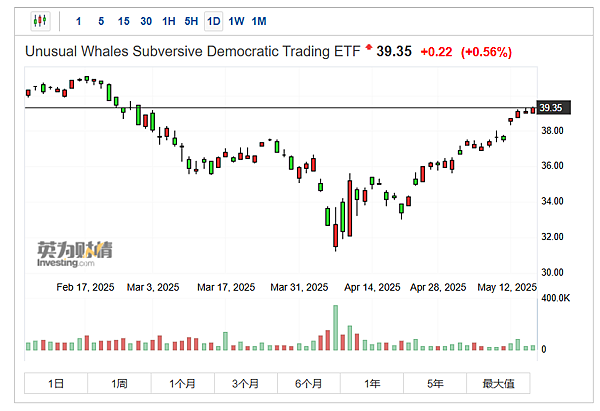Click the +0.22 price change value
Image resolution: width=600 pixels, height=411 pixels.
click(436, 52)
